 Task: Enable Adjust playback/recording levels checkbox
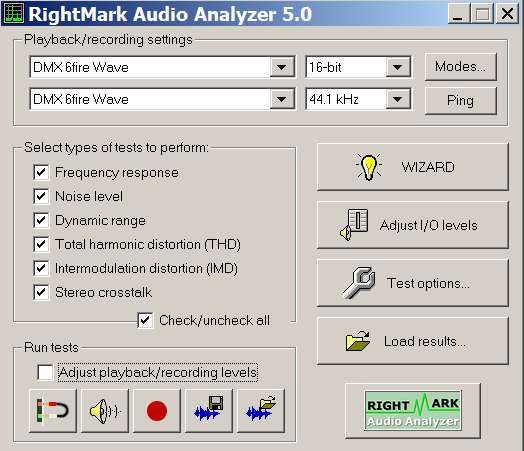click(45, 372)
